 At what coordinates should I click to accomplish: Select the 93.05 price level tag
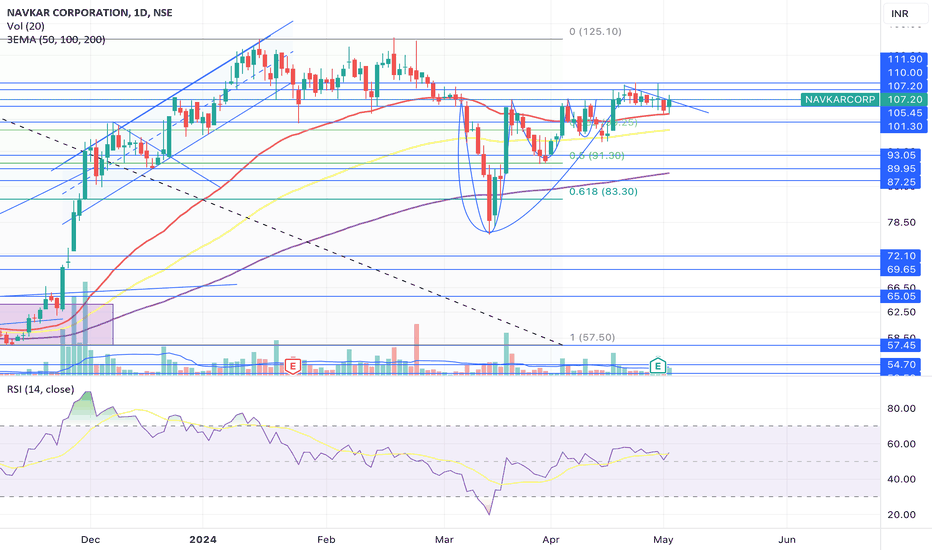pos(901,155)
